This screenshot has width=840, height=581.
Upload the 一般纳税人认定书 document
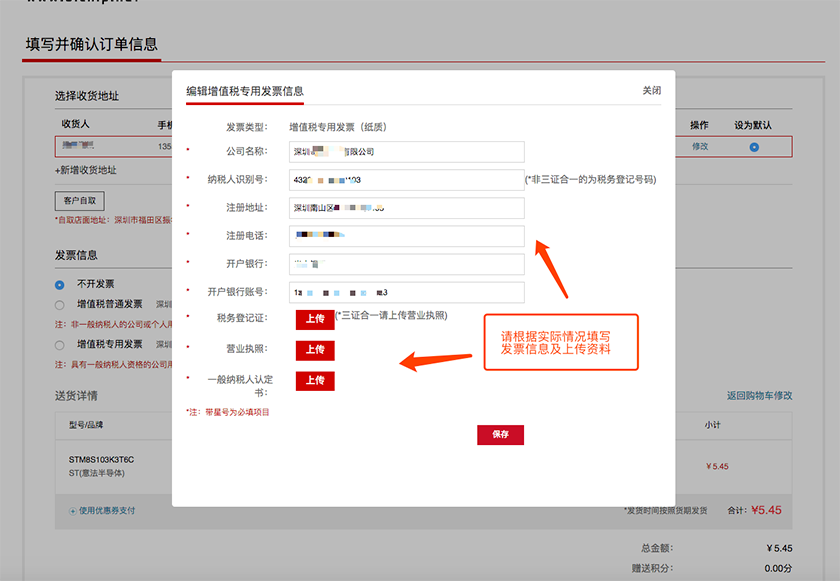(x=315, y=381)
